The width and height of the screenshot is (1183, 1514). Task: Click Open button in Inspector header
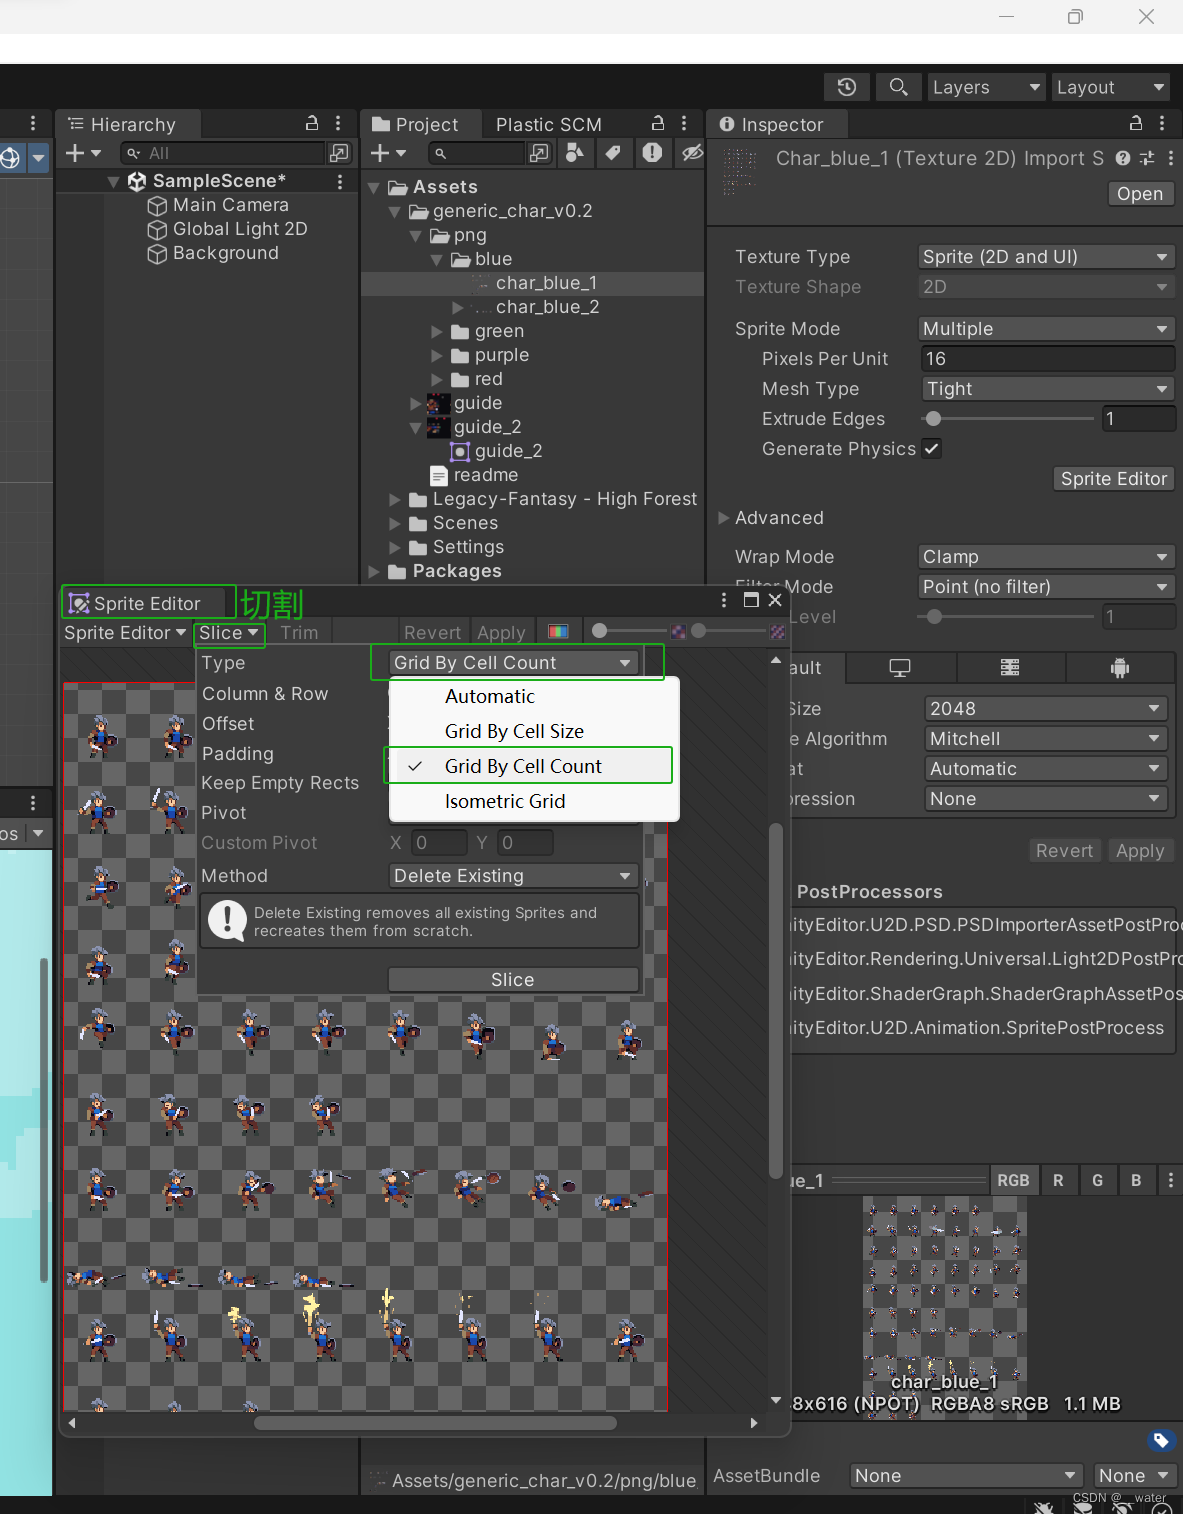pyautogui.click(x=1140, y=194)
